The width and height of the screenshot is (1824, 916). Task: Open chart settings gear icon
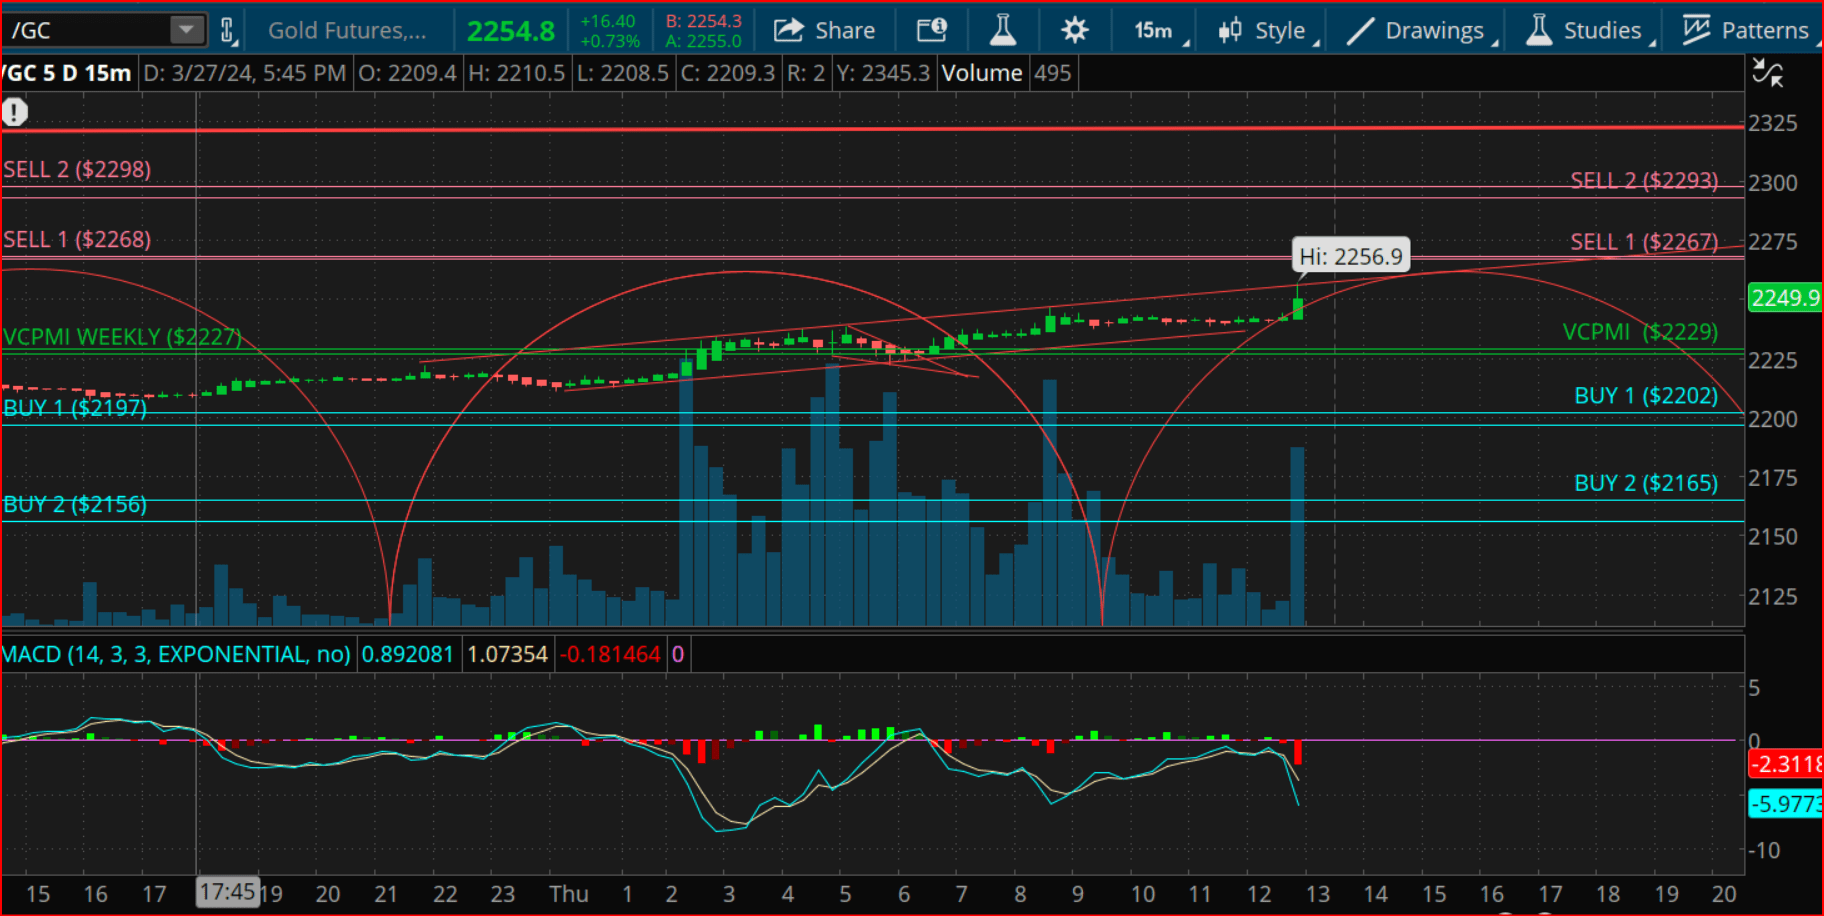1074,31
